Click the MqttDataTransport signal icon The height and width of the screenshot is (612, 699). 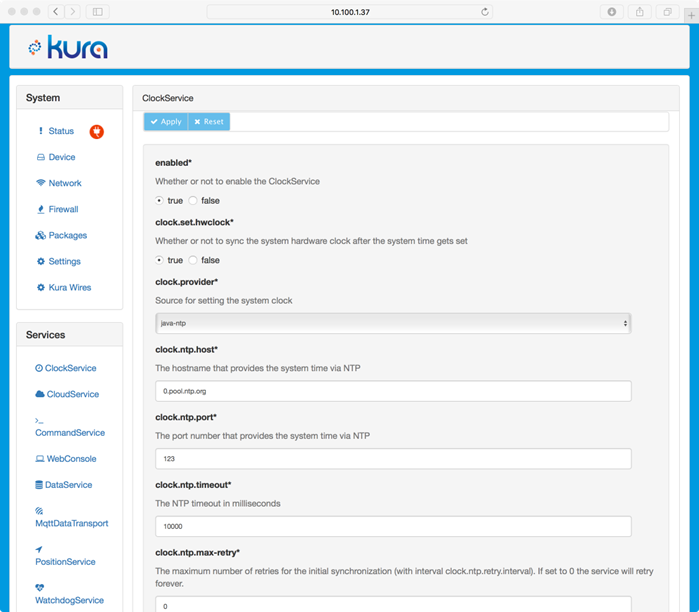pyautogui.click(x=39, y=511)
